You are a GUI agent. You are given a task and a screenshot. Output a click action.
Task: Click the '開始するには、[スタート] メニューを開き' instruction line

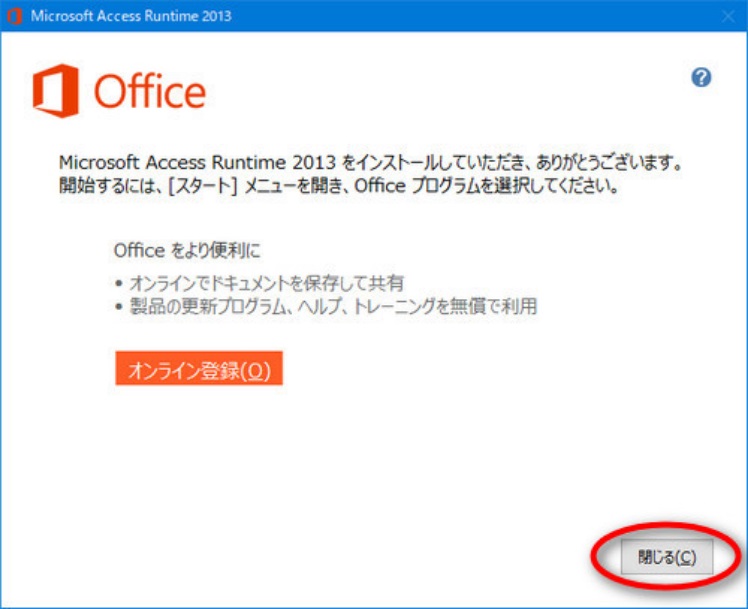(339, 185)
